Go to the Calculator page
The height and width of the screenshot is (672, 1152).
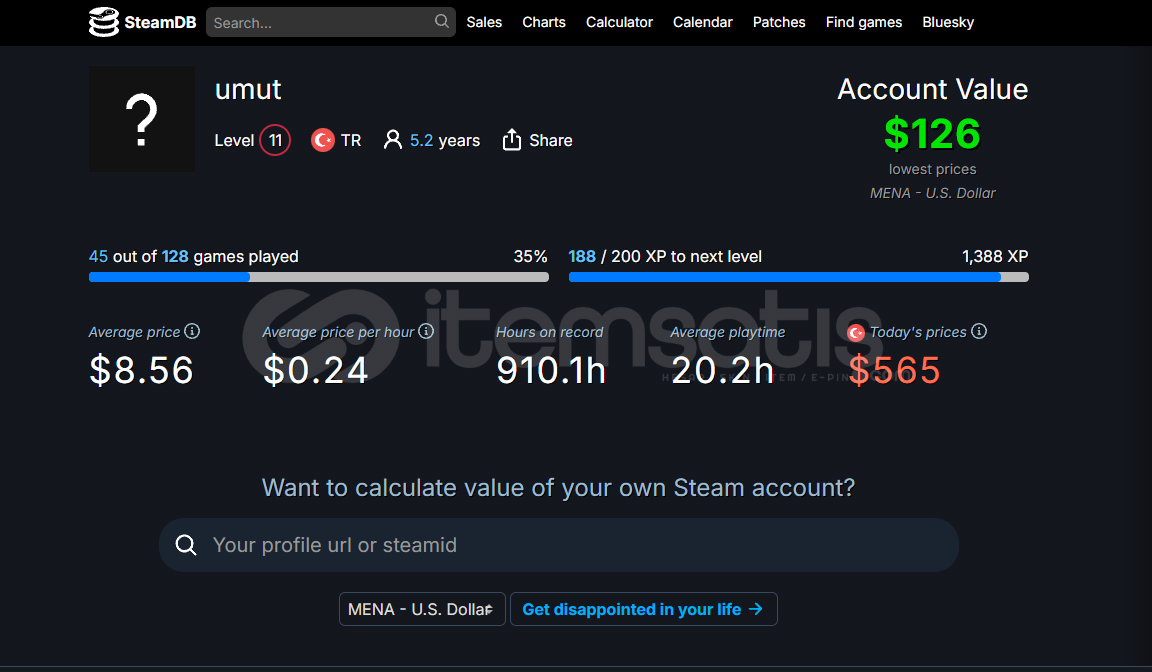[x=619, y=22]
